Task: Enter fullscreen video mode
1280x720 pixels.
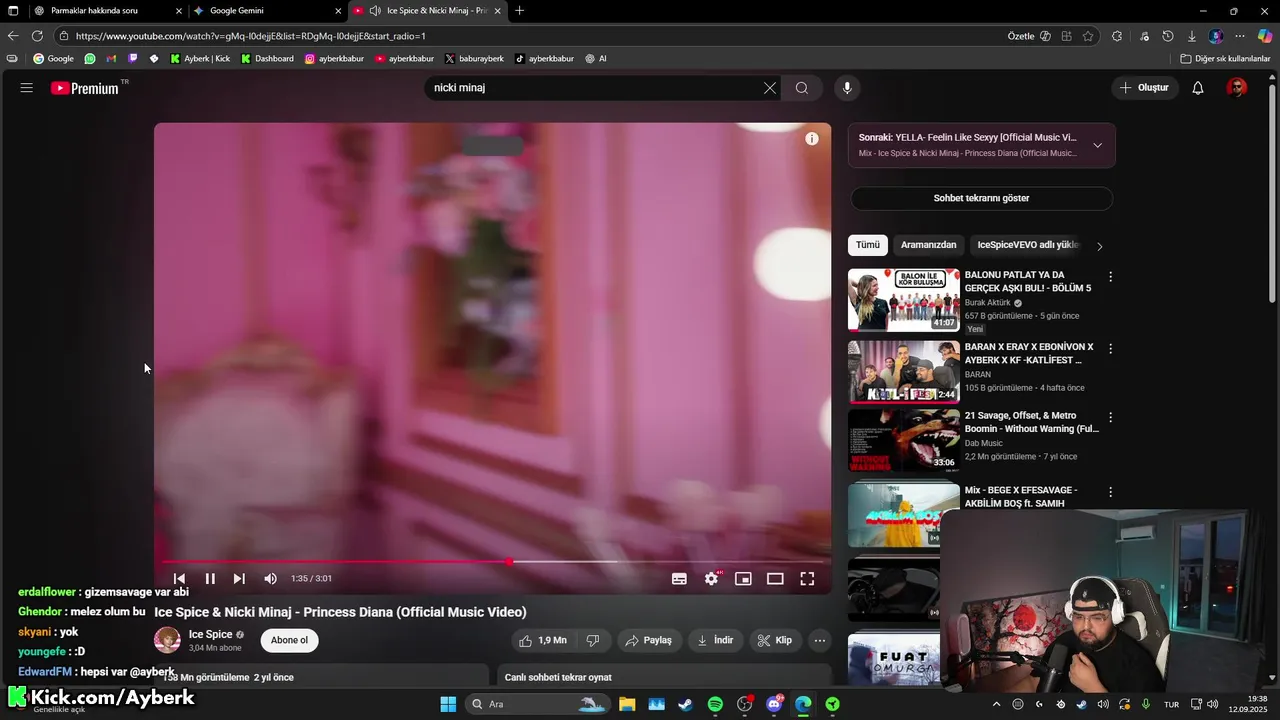Action: [x=807, y=578]
